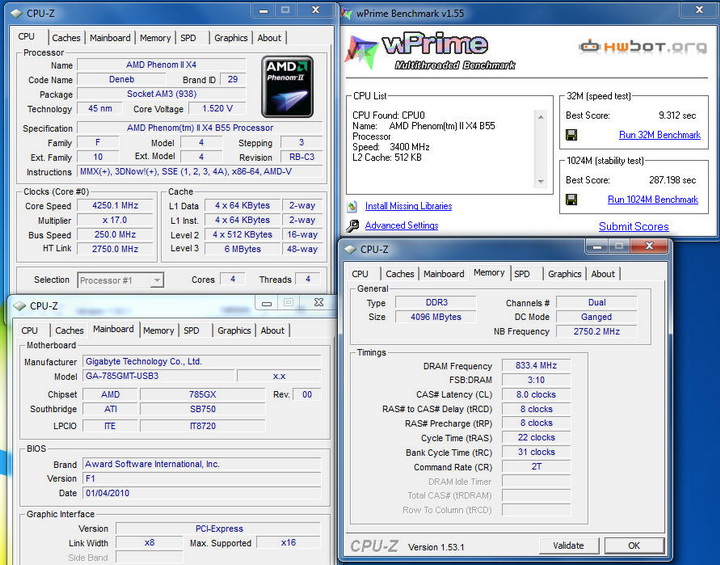
Task: Click the Core Voltage value 1.520 V
Action: (x=217, y=108)
